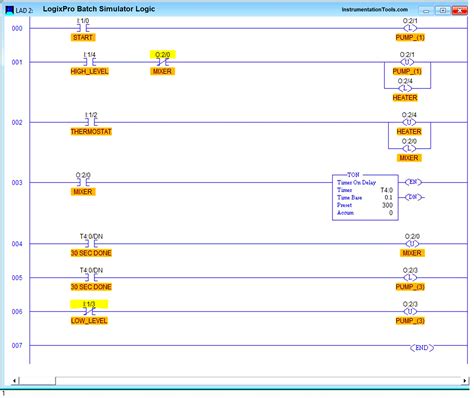Select rung number 000
Image resolution: width=474 pixels, height=398 pixels.
(x=17, y=29)
